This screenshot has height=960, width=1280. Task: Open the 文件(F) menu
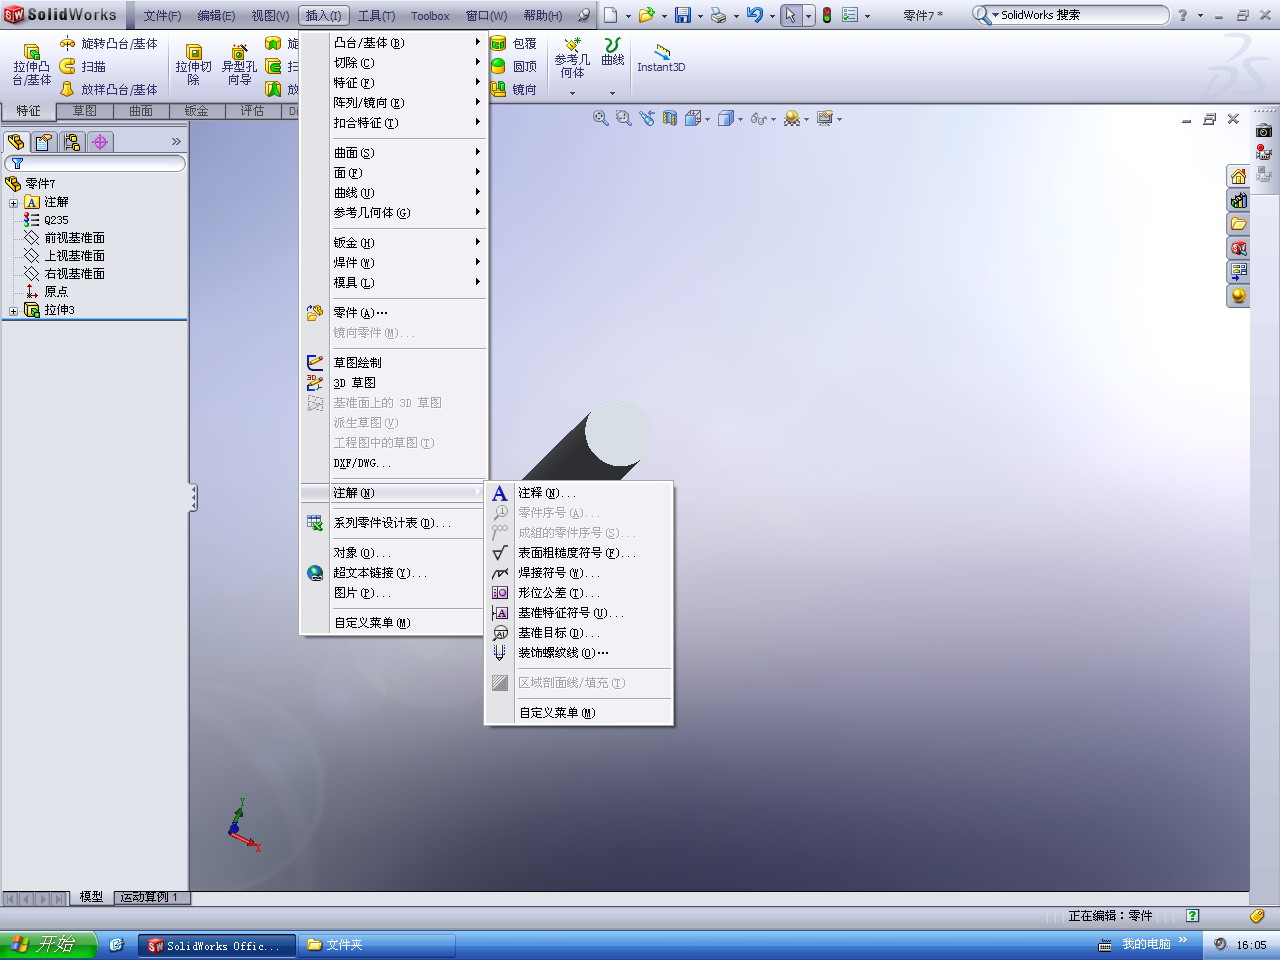[x=162, y=16]
